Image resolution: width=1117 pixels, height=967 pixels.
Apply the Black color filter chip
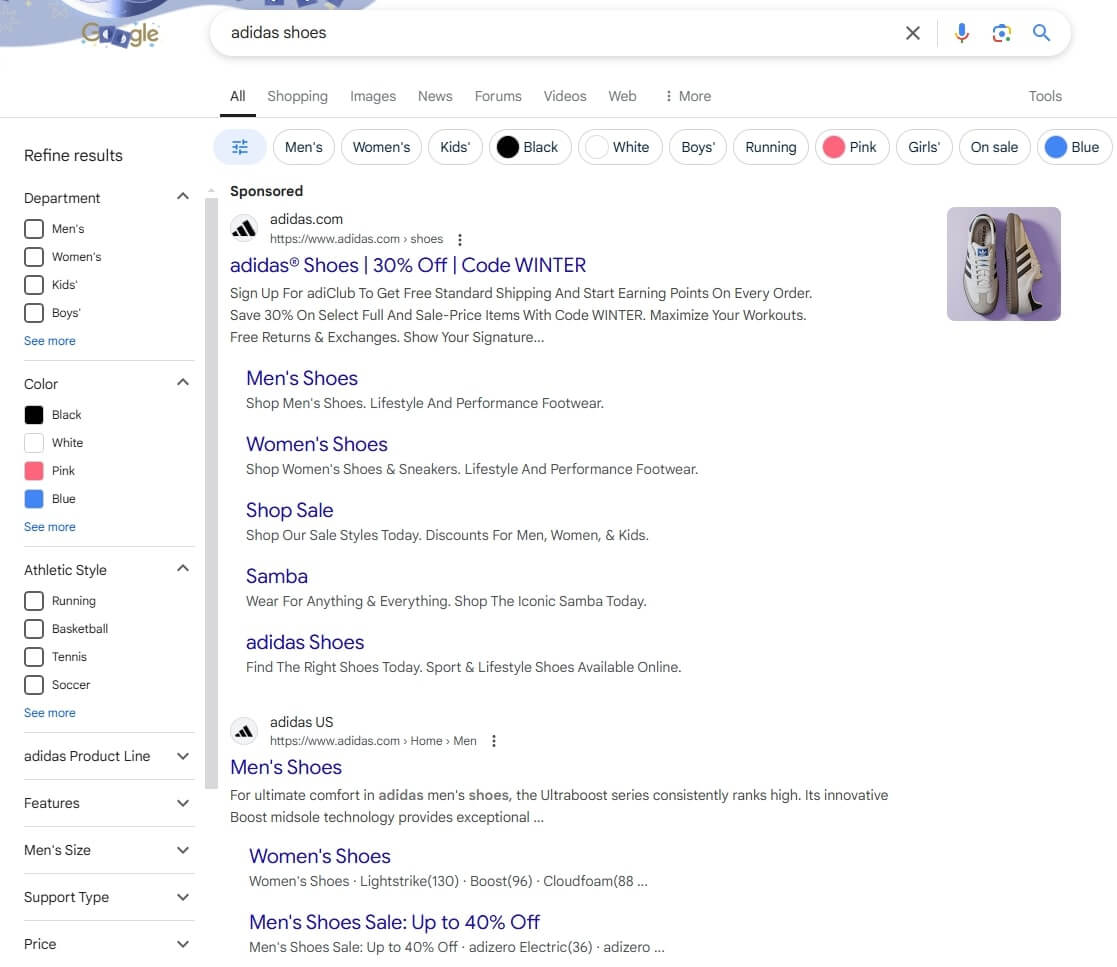pyautogui.click(x=530, y=148)
